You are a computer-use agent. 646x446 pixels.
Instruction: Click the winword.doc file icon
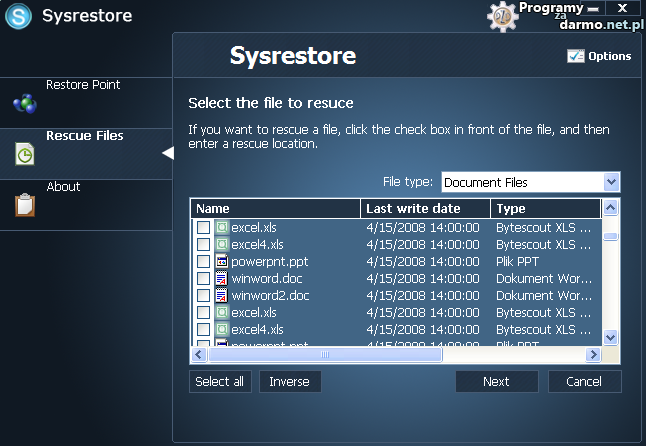coord(222,279)
